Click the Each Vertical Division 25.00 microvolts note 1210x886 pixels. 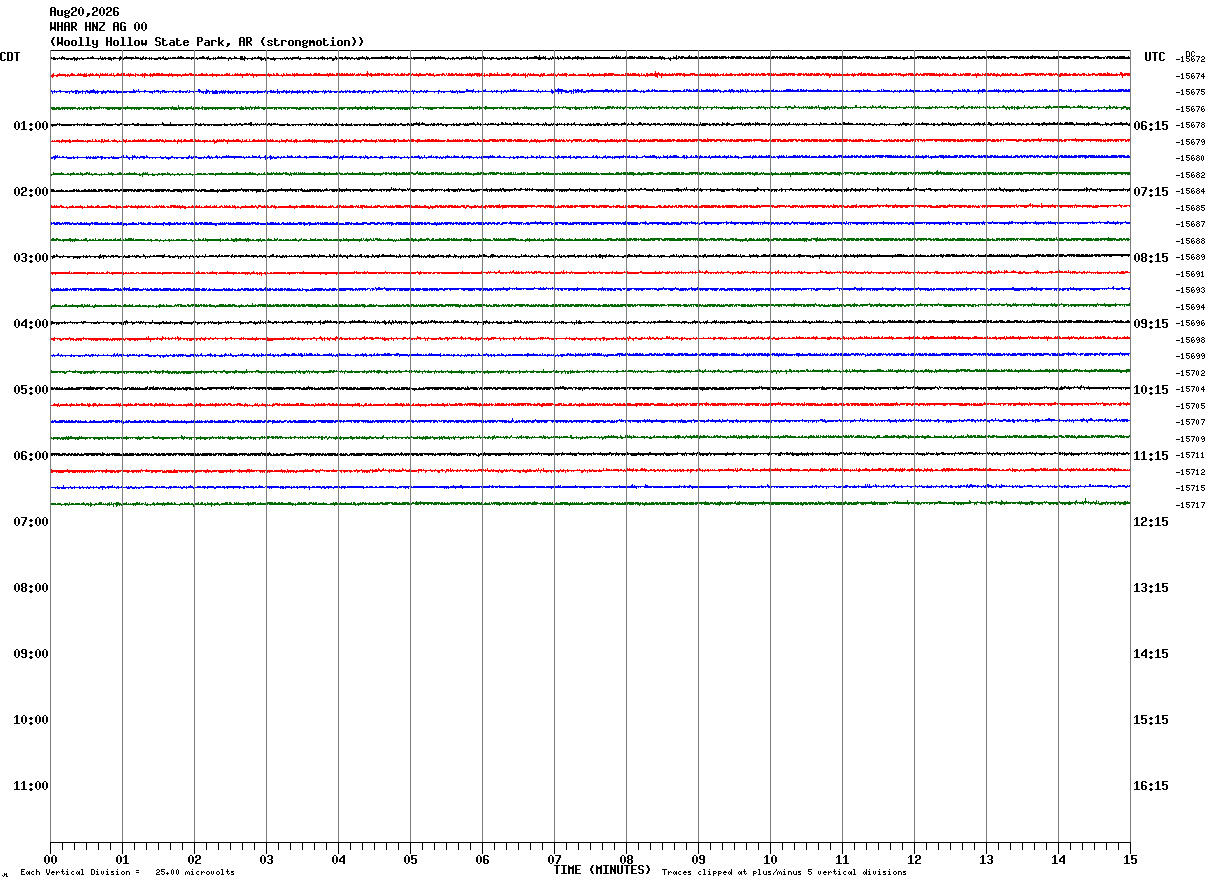coord(127,873)
